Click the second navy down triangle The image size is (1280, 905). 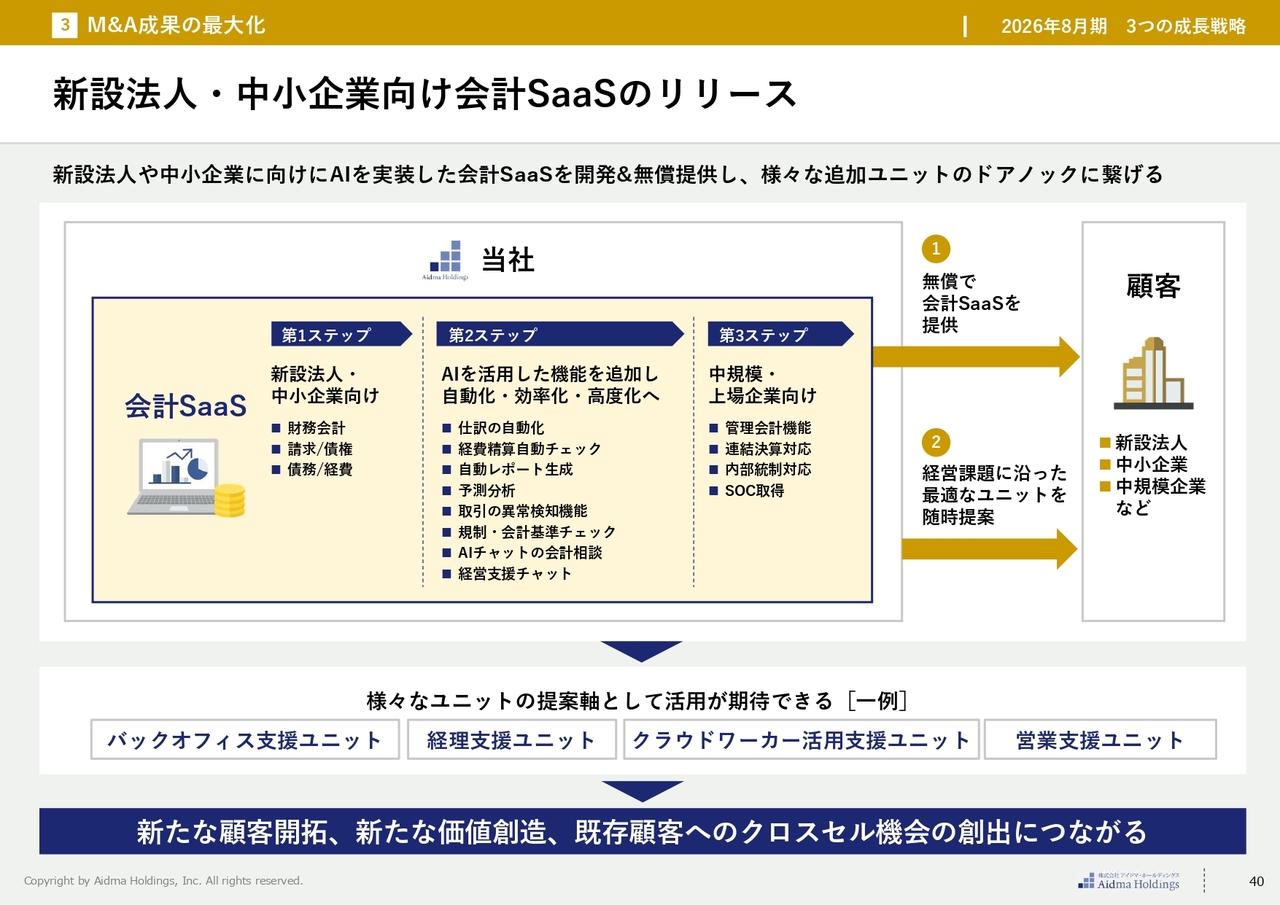tap(642, 791)
